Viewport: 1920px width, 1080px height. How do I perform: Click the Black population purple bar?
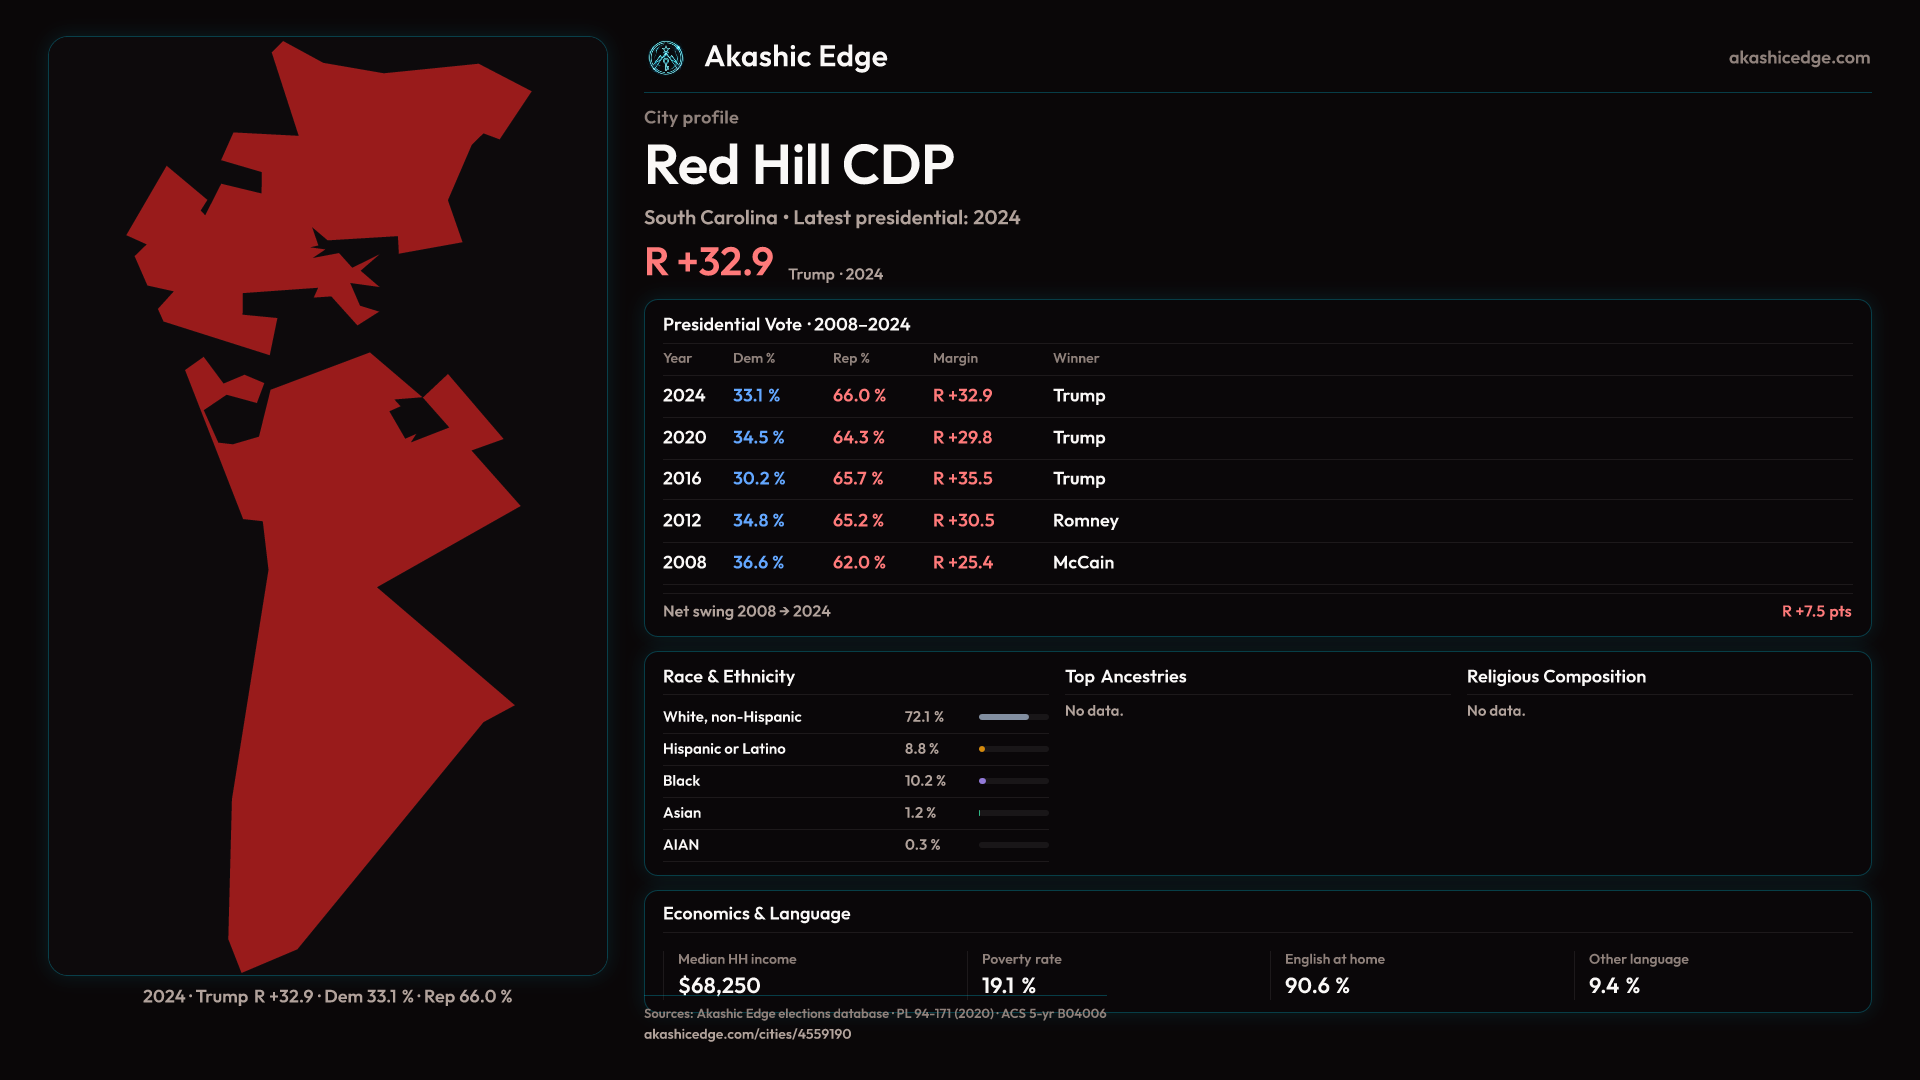(984, 781)
